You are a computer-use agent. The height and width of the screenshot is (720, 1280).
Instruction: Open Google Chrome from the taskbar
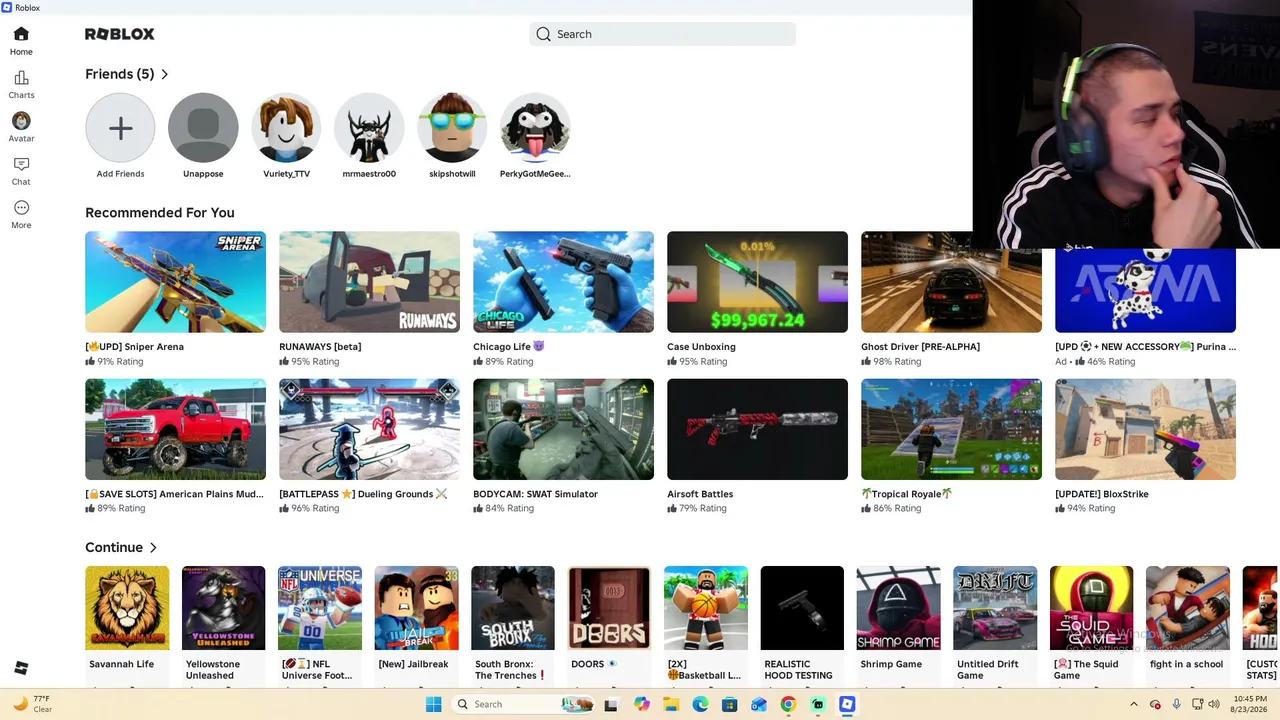(788, 704)
